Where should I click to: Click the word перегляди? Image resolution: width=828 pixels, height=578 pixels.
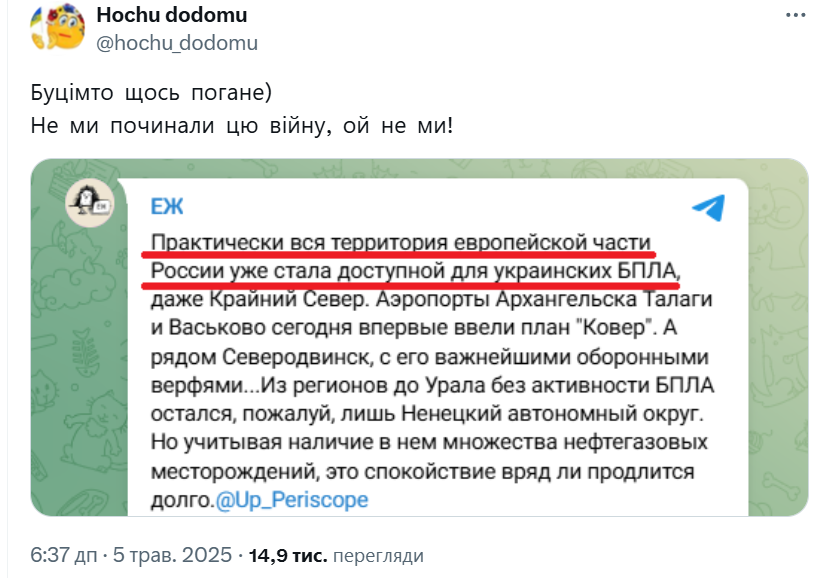[378, 555]
